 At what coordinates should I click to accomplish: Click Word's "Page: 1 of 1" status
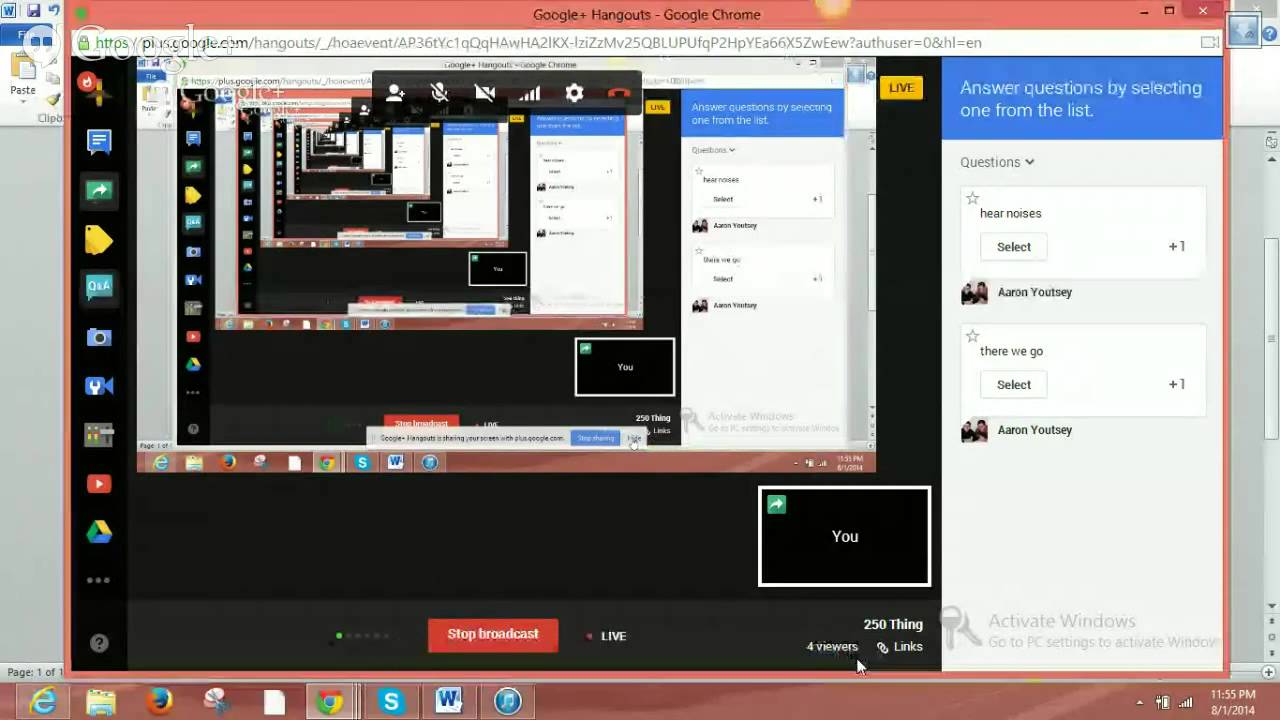point(35,672)
